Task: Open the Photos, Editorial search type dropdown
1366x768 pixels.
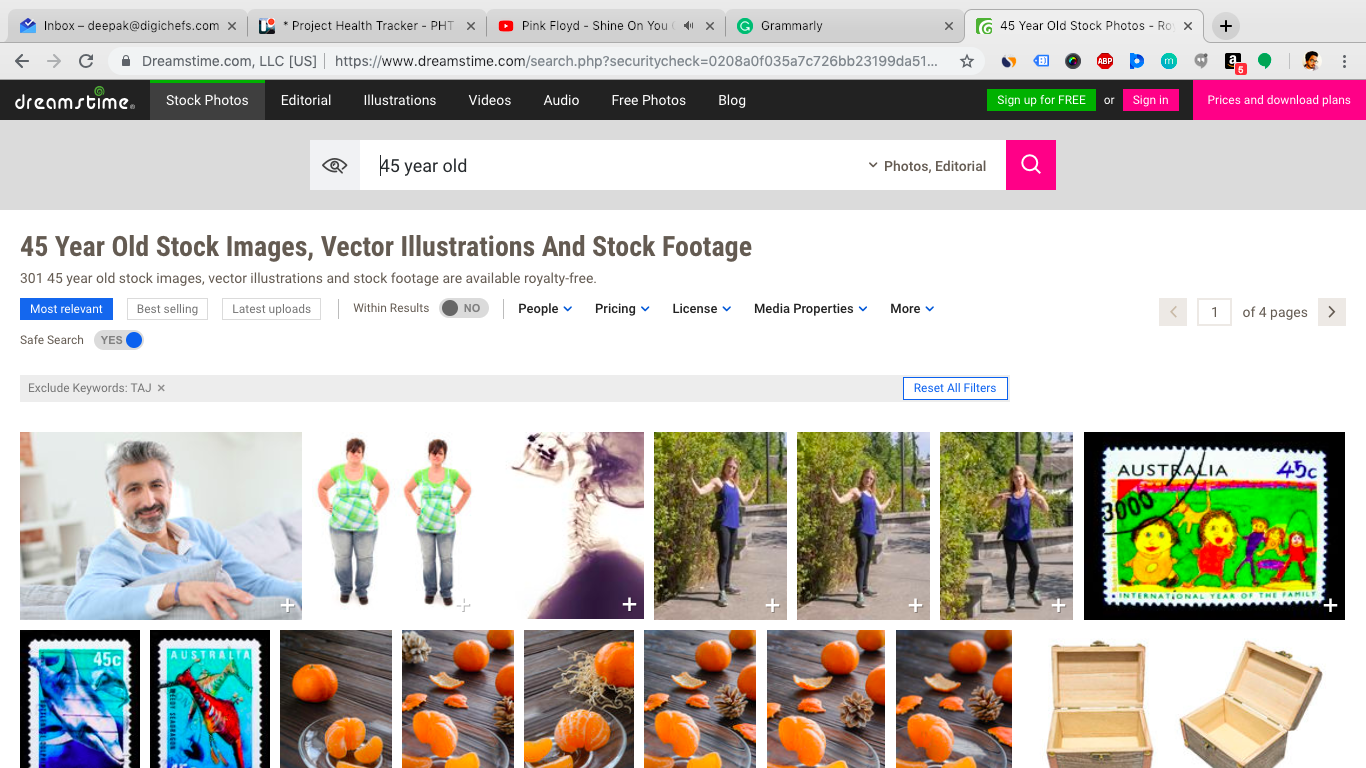Action: pos(927,166)
